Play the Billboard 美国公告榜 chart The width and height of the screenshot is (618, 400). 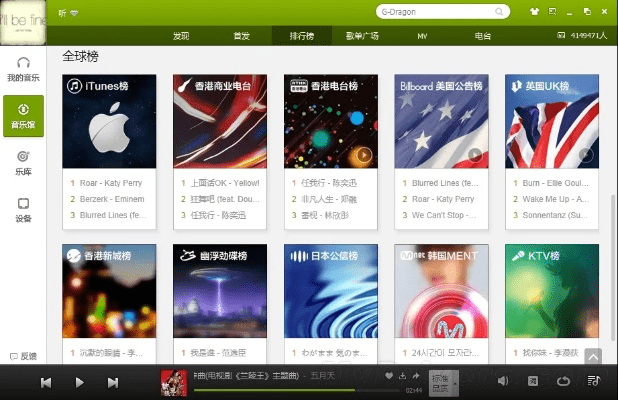pyautogui.click(x=475, y=154)
